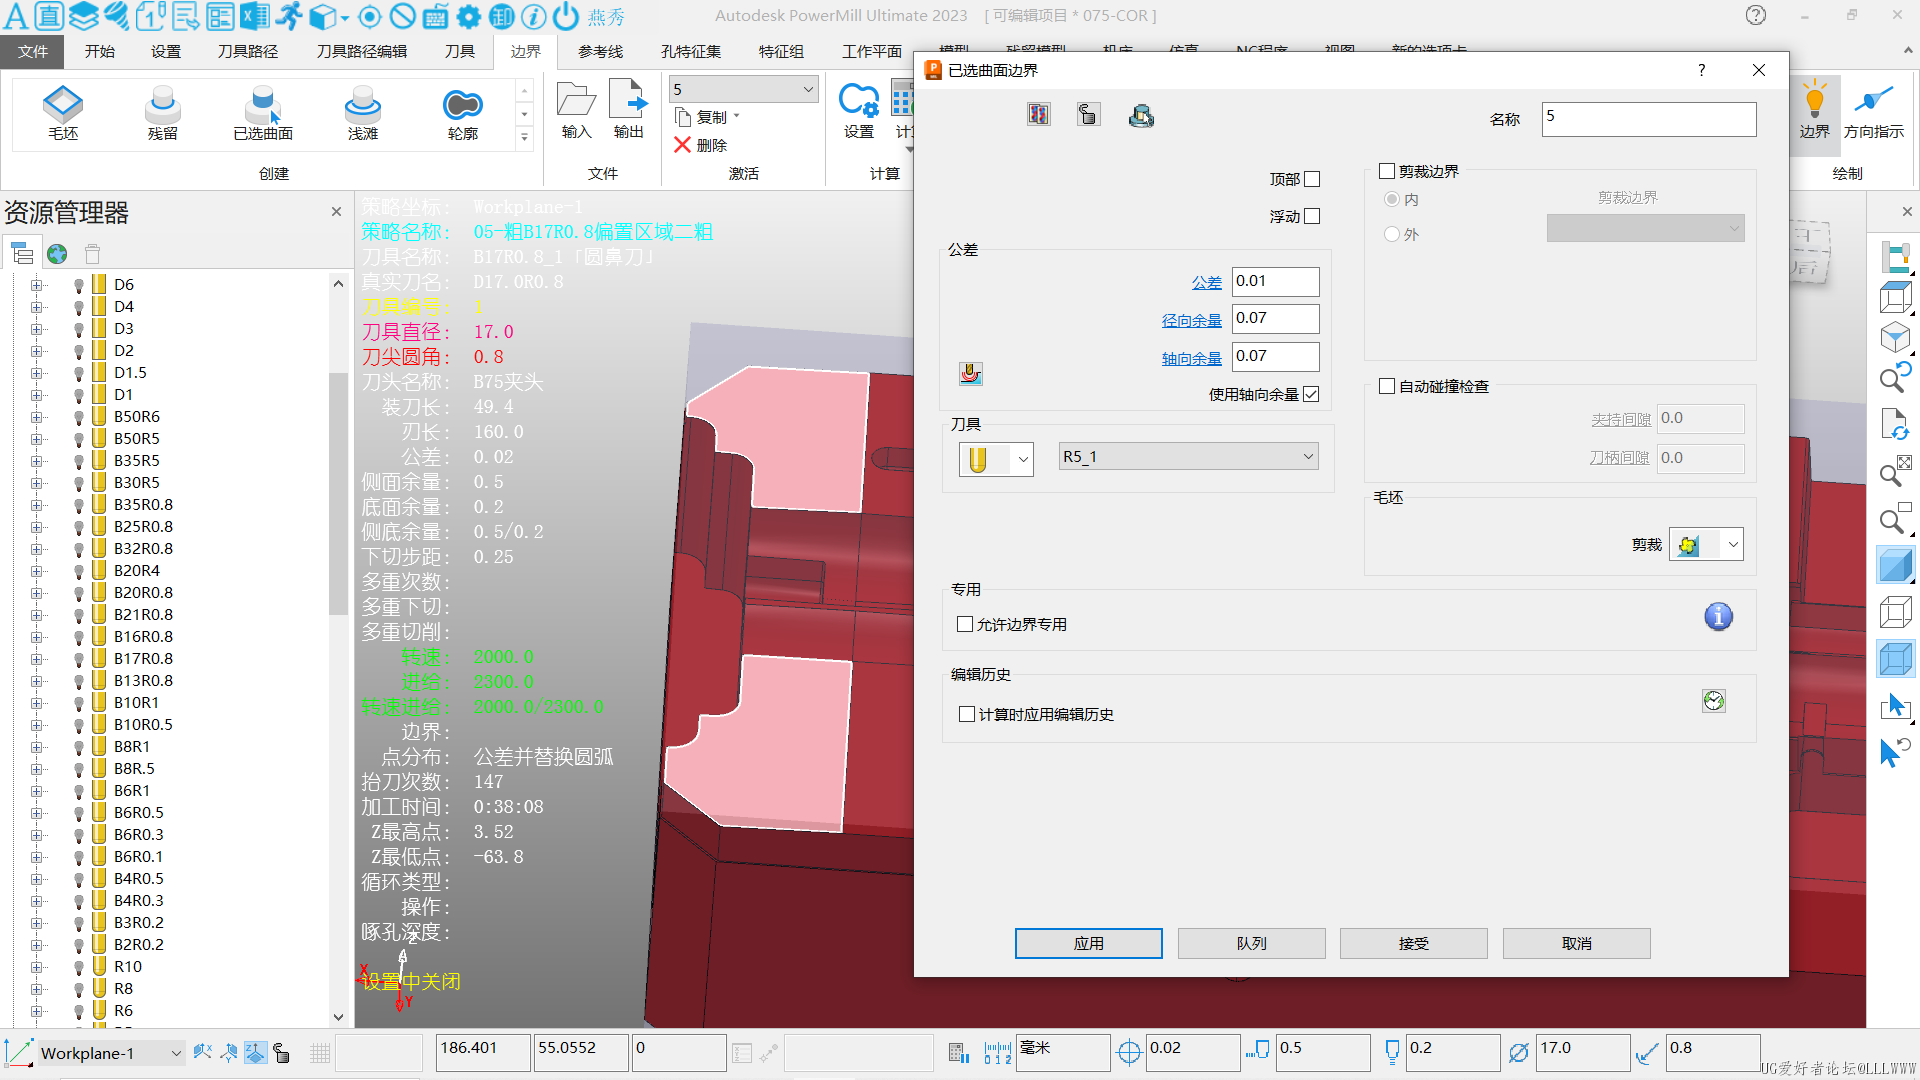1920x1080 pixels.
Task: Check 允许边界专用 option
Action: tap(965, 624)
